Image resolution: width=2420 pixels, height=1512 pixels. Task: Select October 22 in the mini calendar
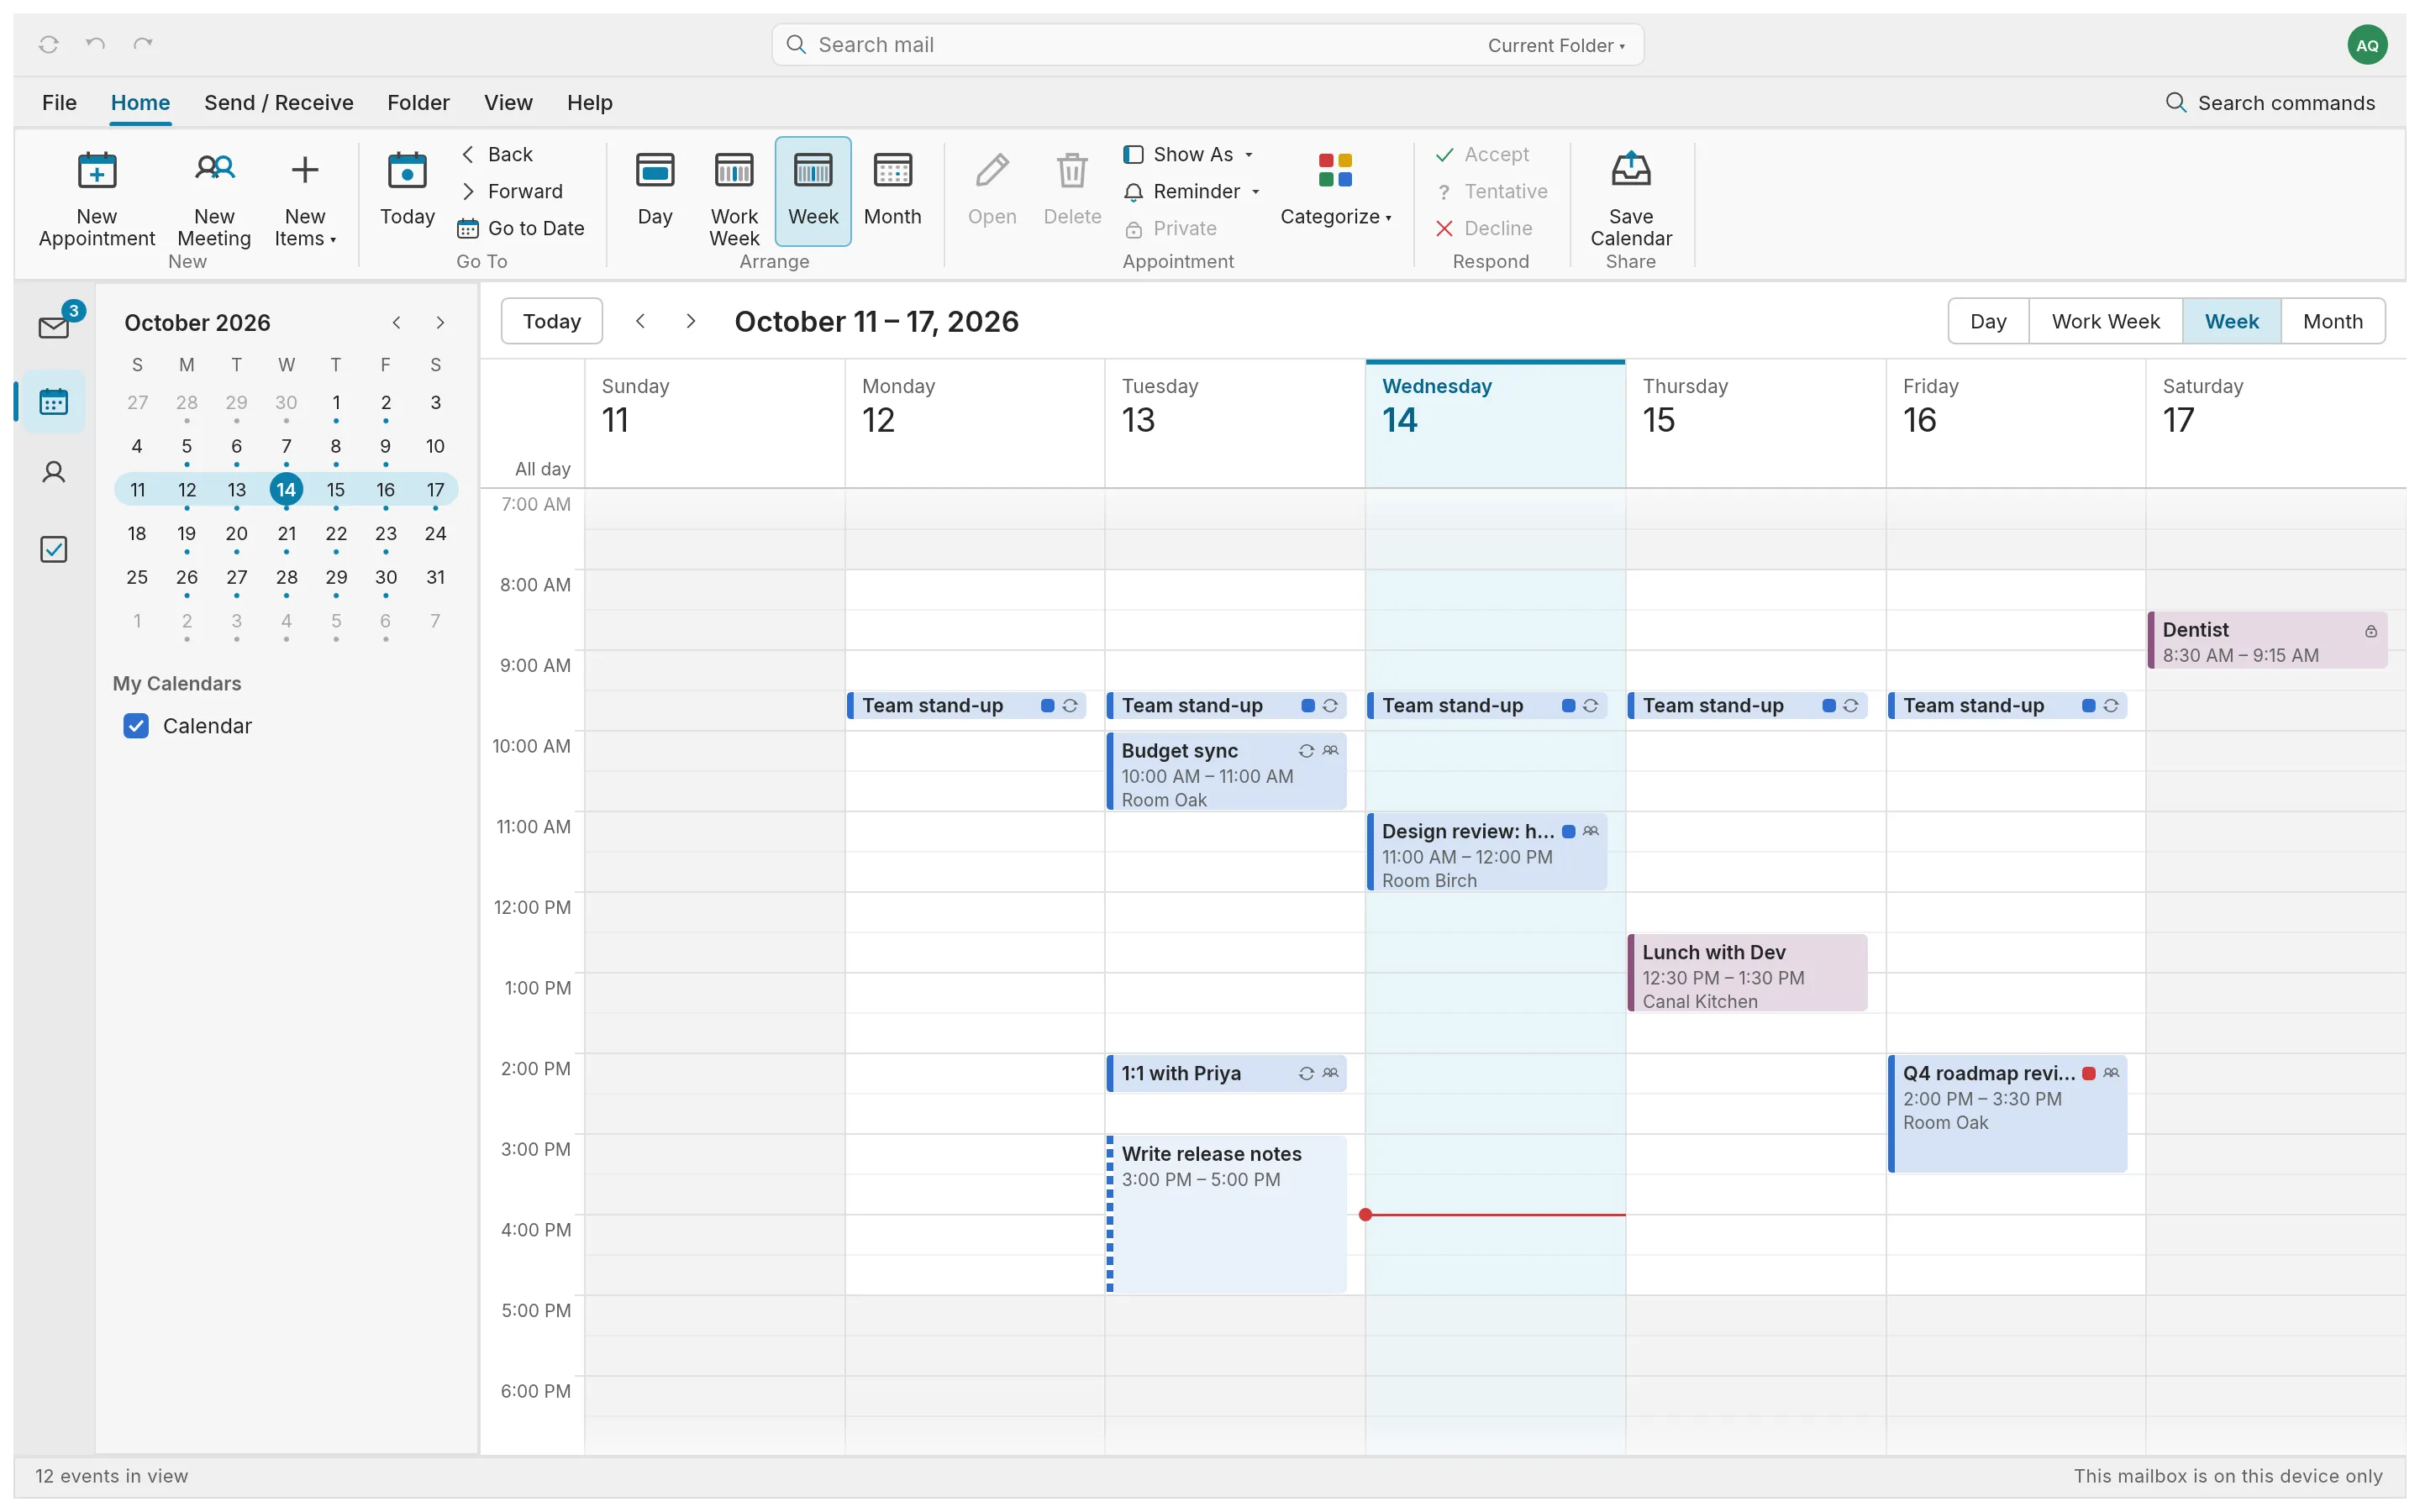(x=336, y=534)
